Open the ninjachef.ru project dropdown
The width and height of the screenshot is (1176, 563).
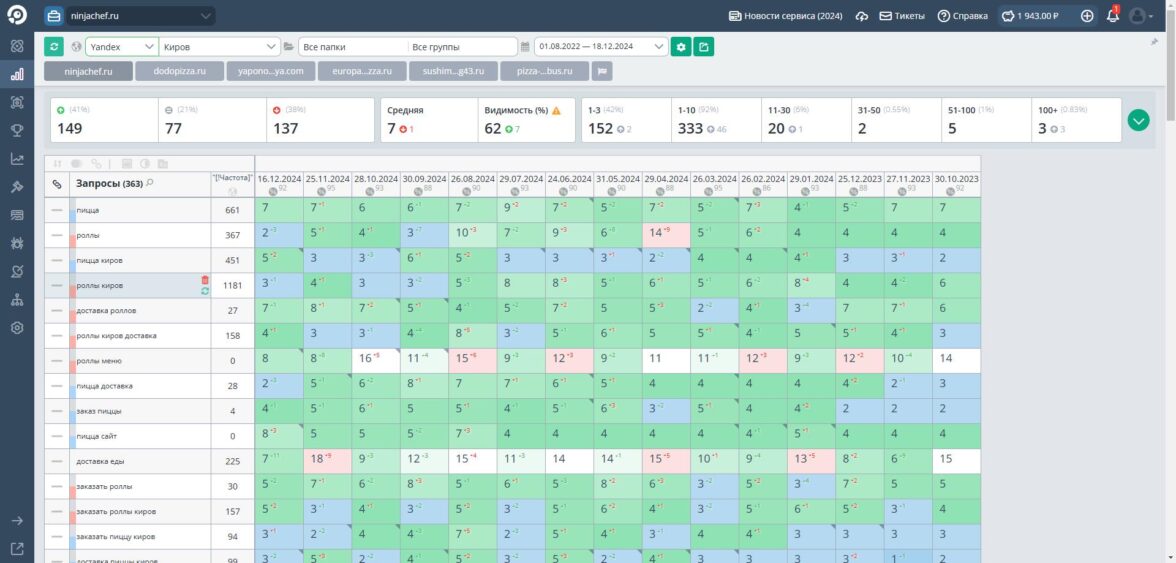click(140, 16)
